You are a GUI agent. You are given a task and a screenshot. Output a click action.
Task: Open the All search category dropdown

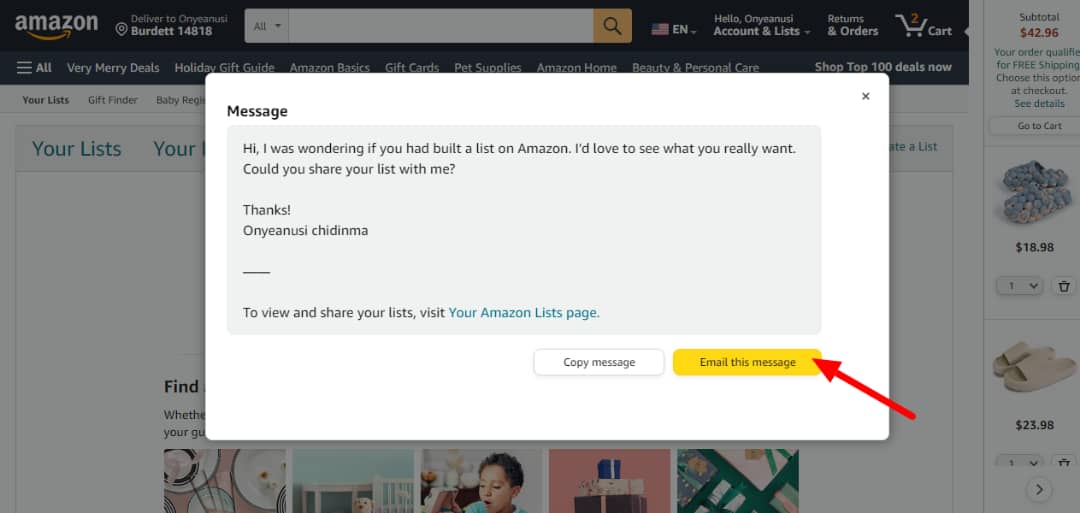click(267, 26)
